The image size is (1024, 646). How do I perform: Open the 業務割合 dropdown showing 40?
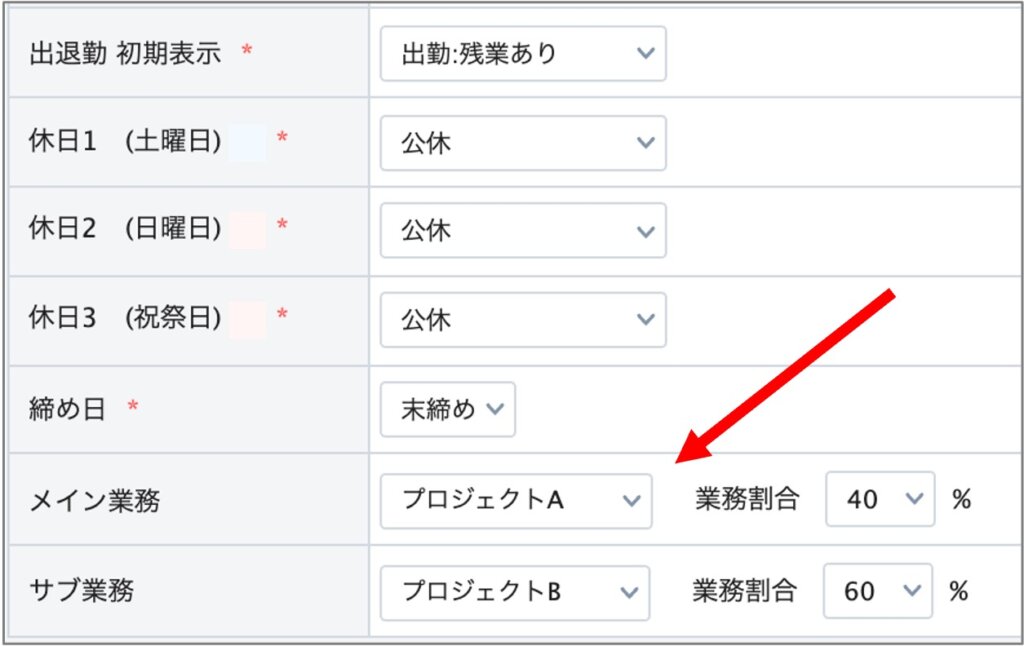coord(879,500)
